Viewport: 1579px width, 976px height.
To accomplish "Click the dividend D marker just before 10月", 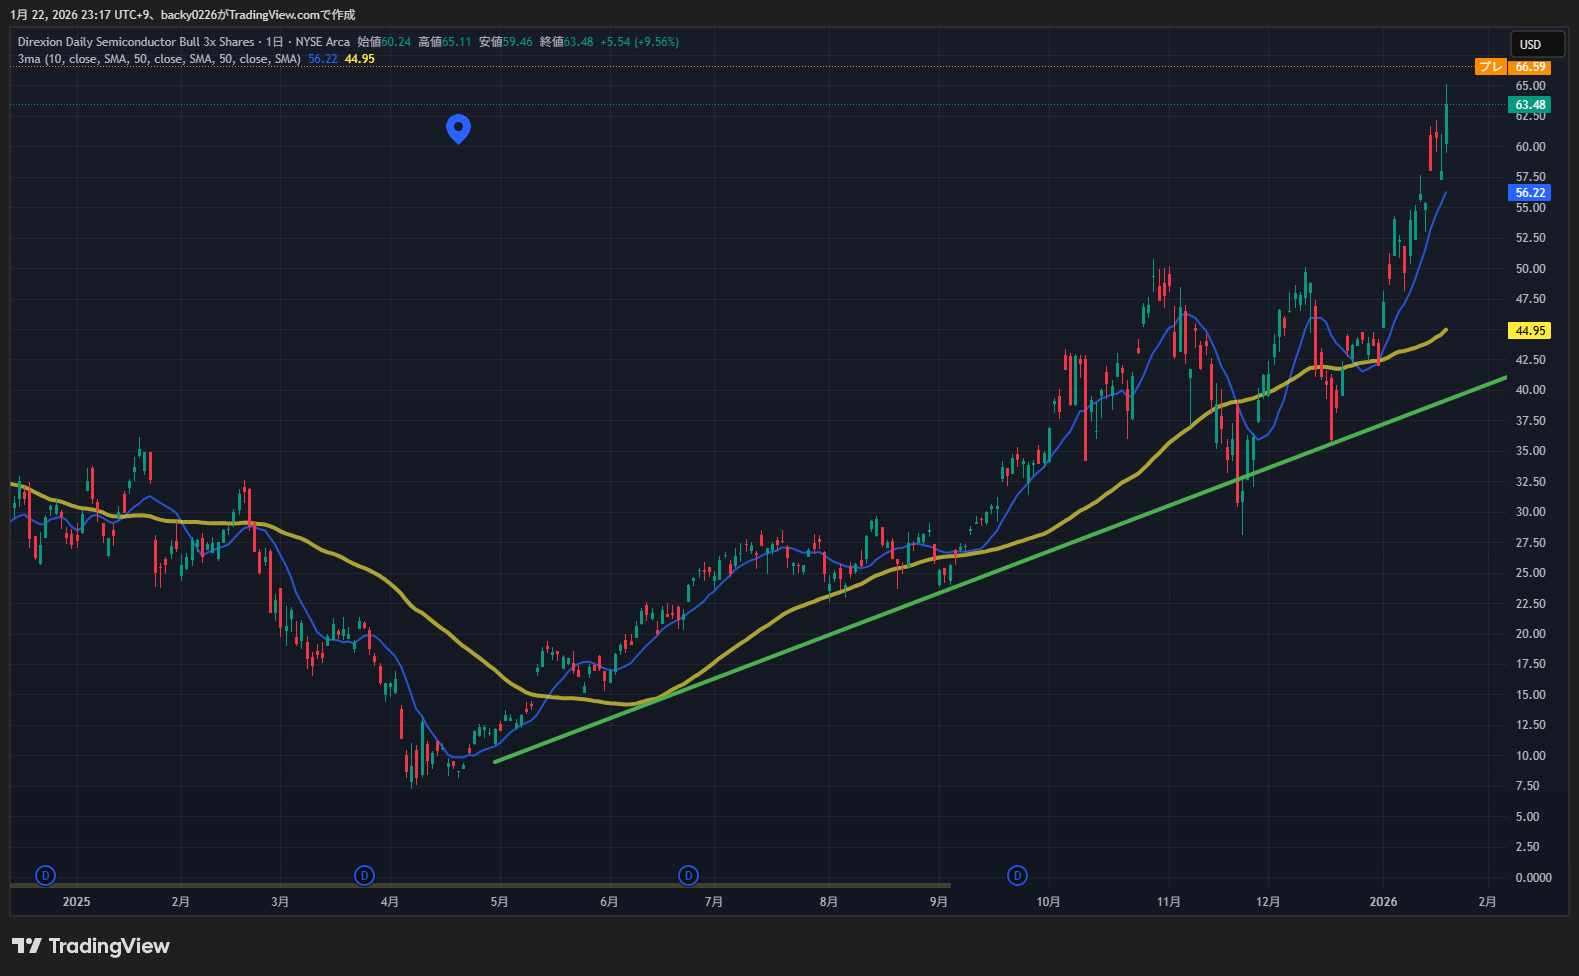I will [x=1017, y=876].
